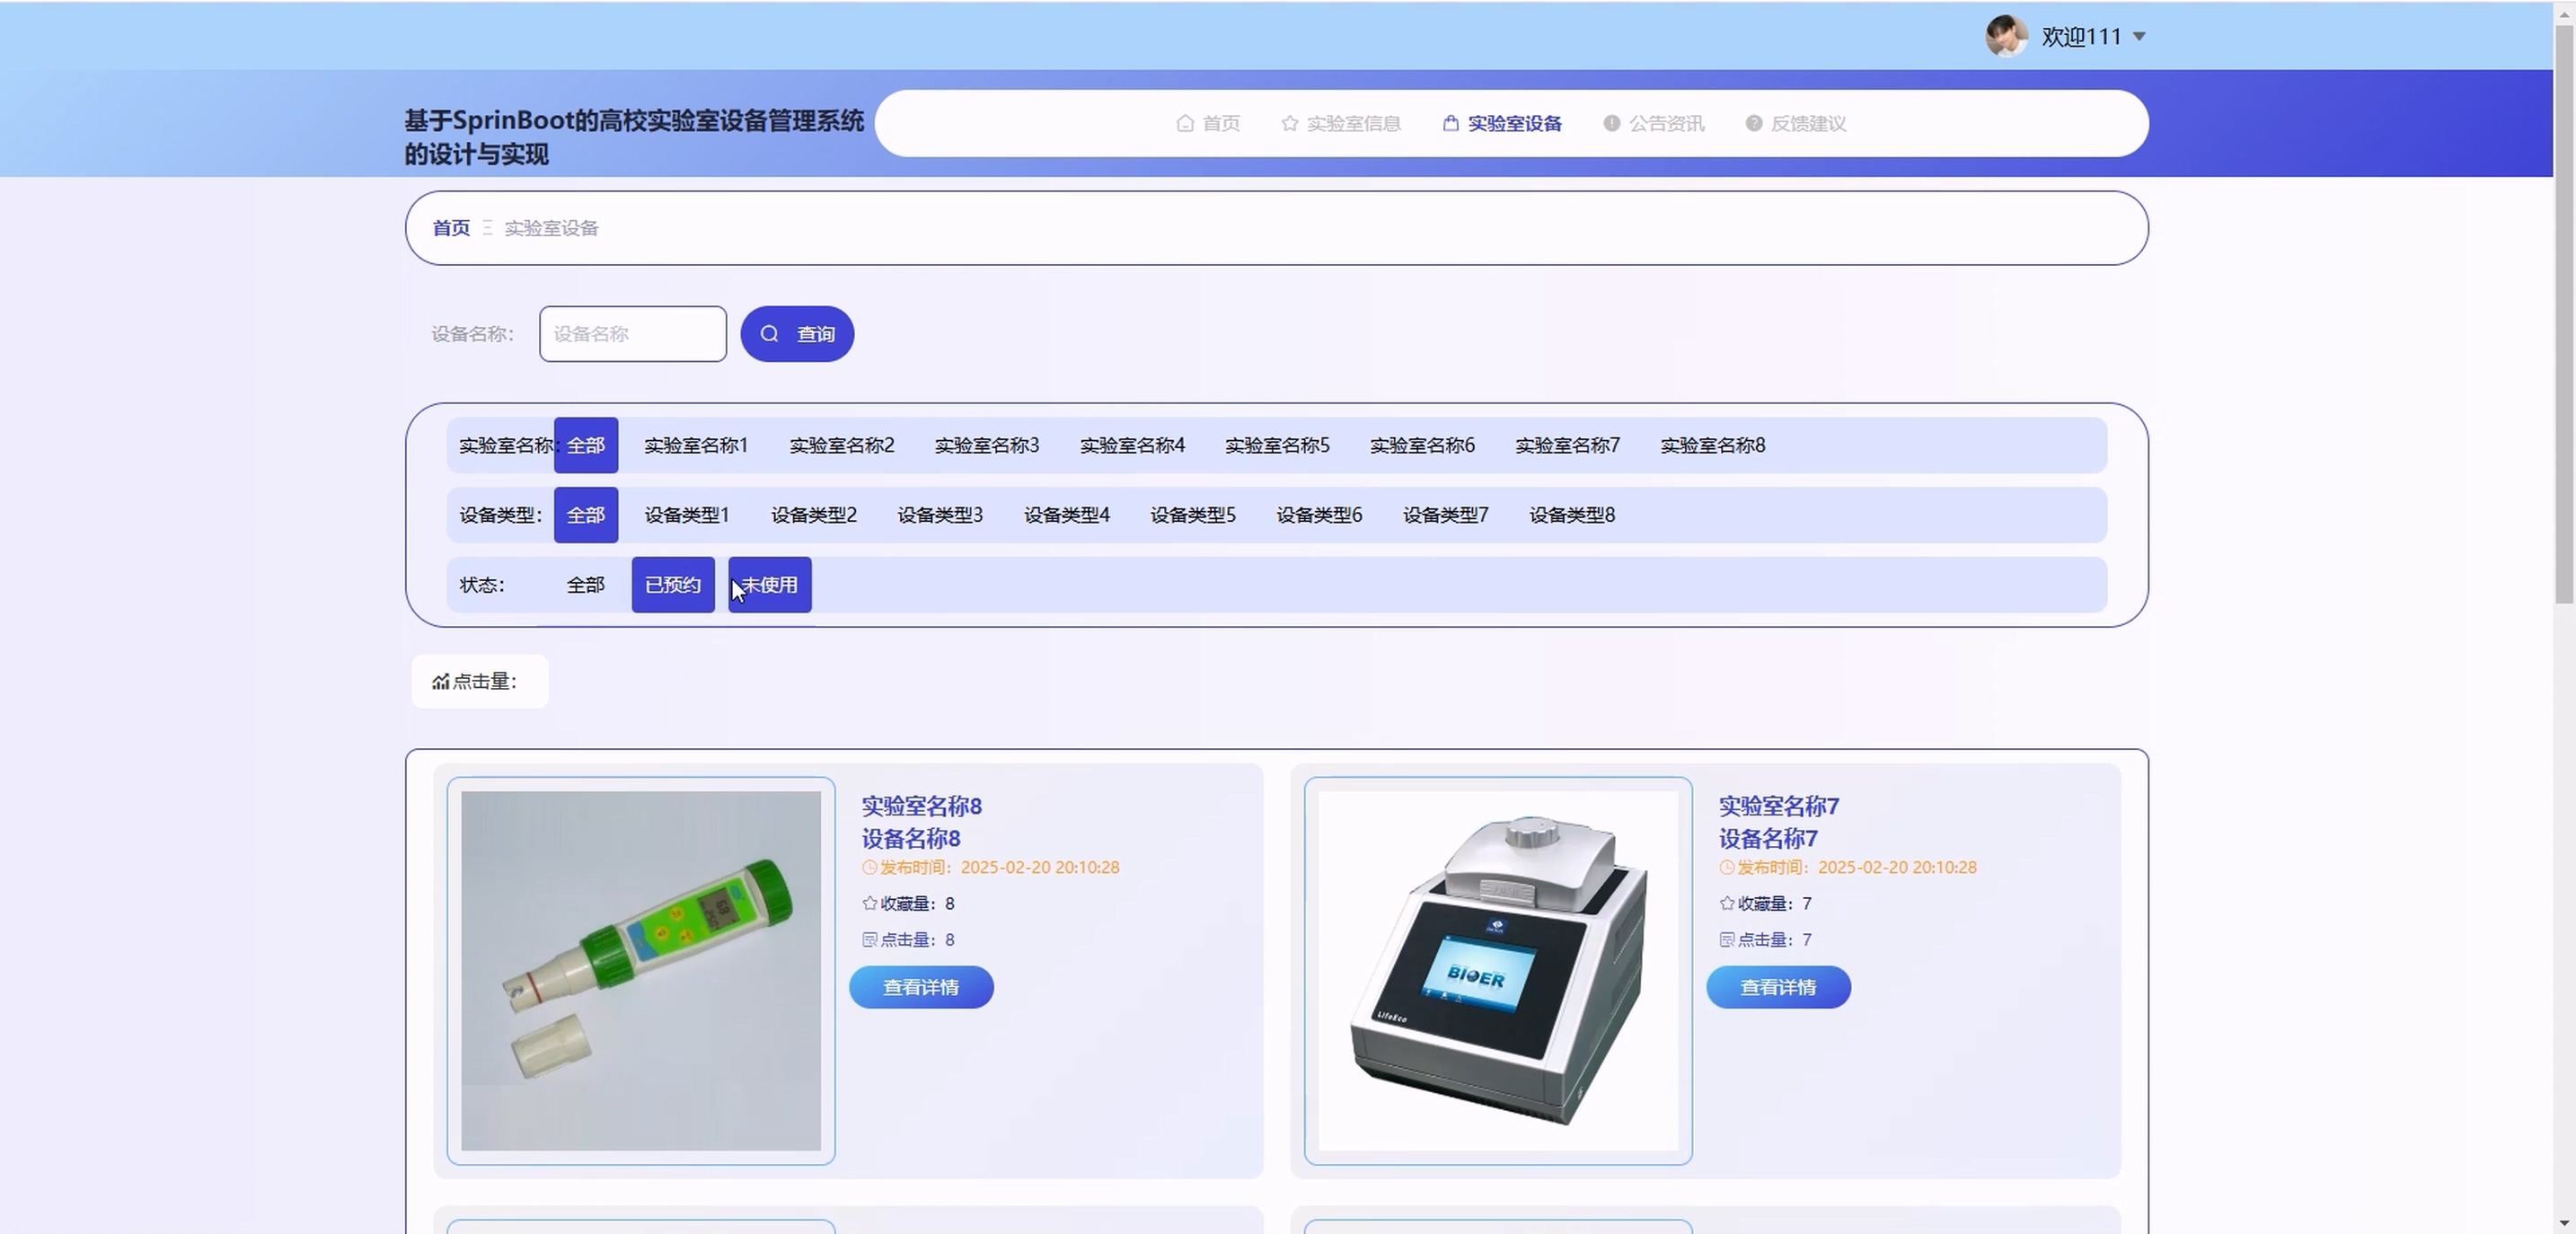This screenshot has width=2576, height=1234.
Task: Click the home icon in navigation bar
Action: pos(1185,123)
